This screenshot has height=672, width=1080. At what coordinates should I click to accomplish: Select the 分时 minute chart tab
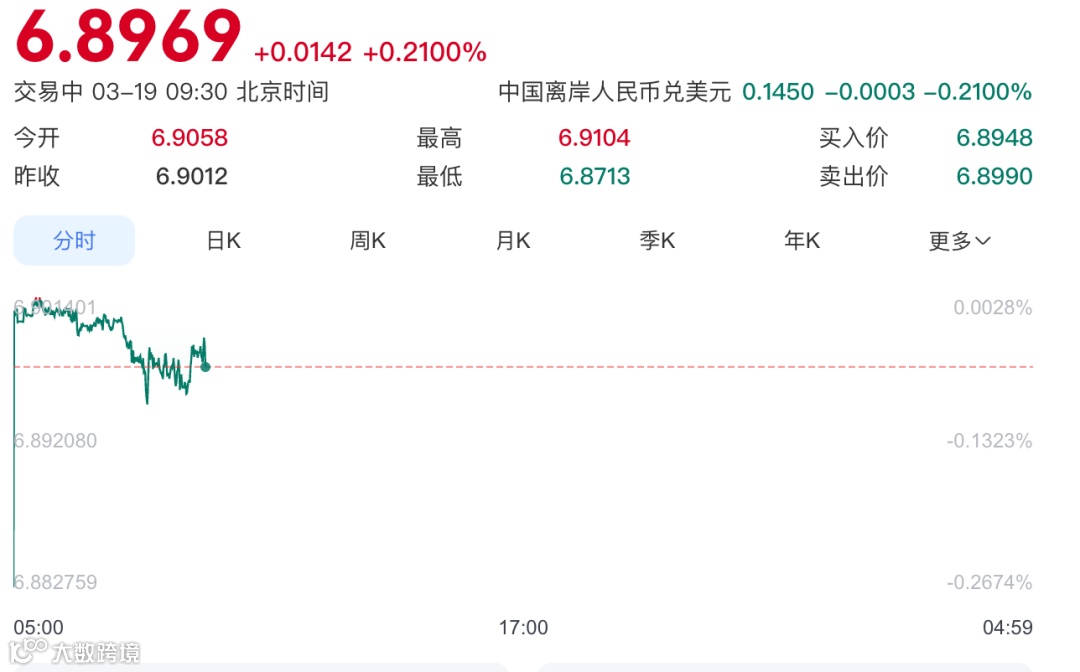point(73,240)
